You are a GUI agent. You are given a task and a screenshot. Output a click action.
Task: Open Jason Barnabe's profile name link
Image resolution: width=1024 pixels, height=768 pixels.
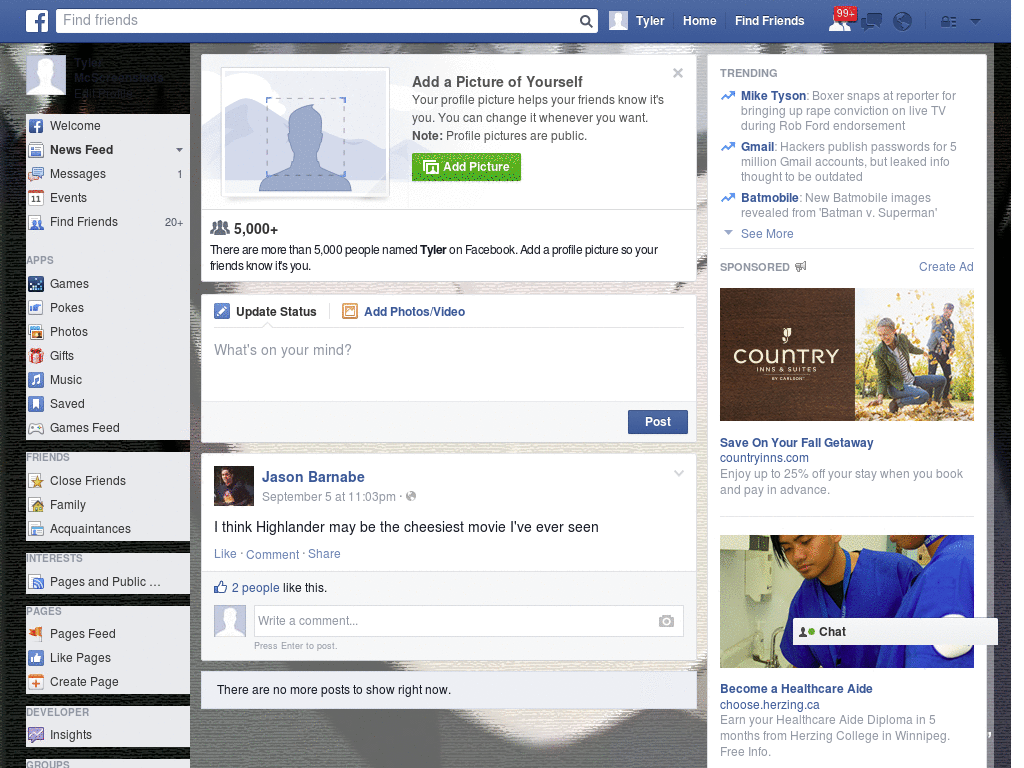point(313,477)
